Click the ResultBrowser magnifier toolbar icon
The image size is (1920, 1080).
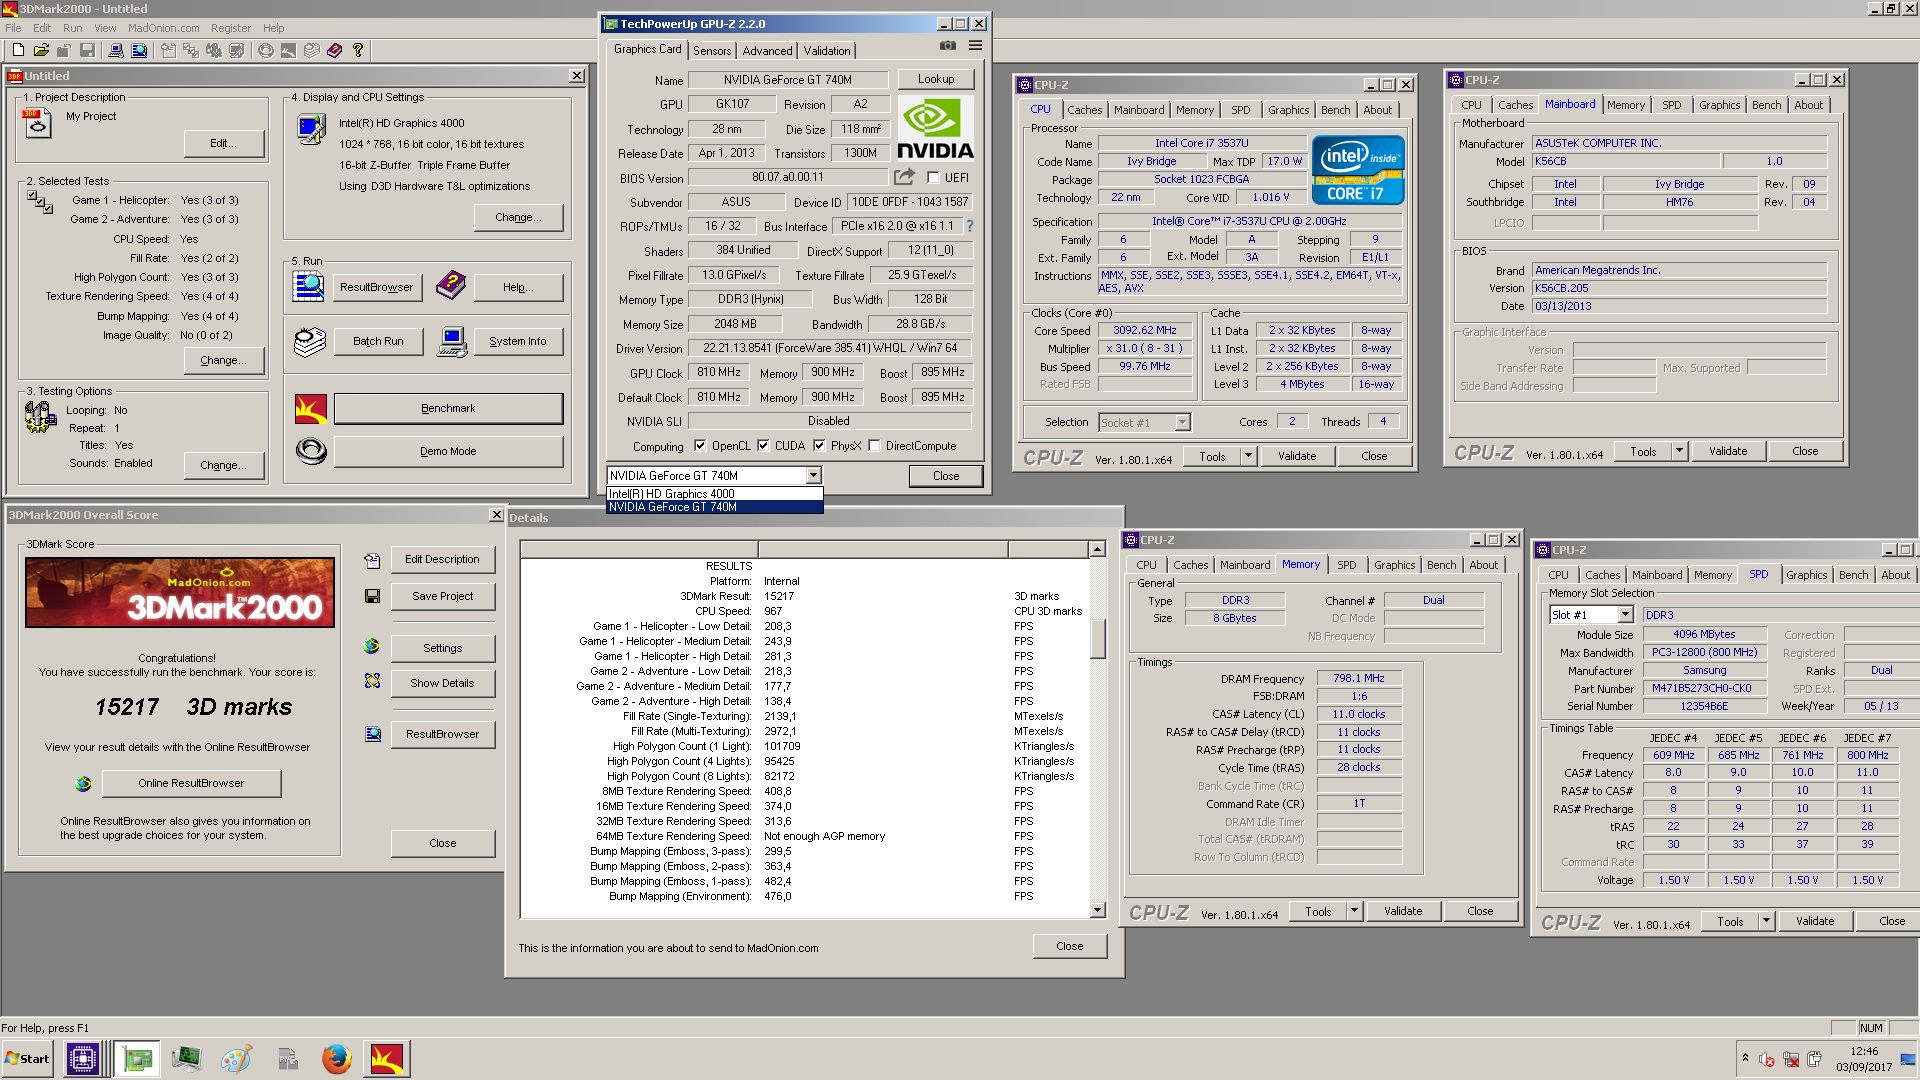139,50
